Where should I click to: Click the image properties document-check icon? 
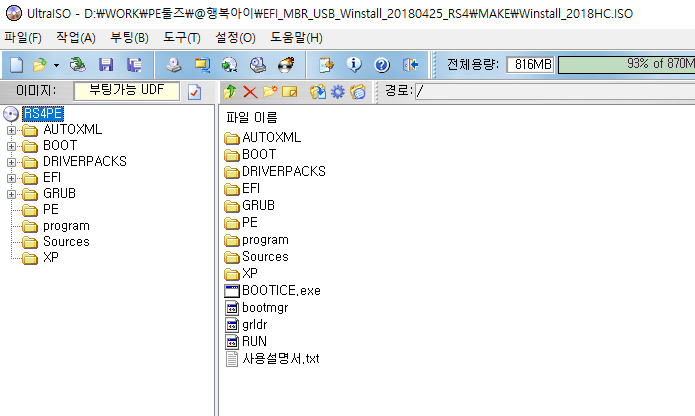coord(195,92)
